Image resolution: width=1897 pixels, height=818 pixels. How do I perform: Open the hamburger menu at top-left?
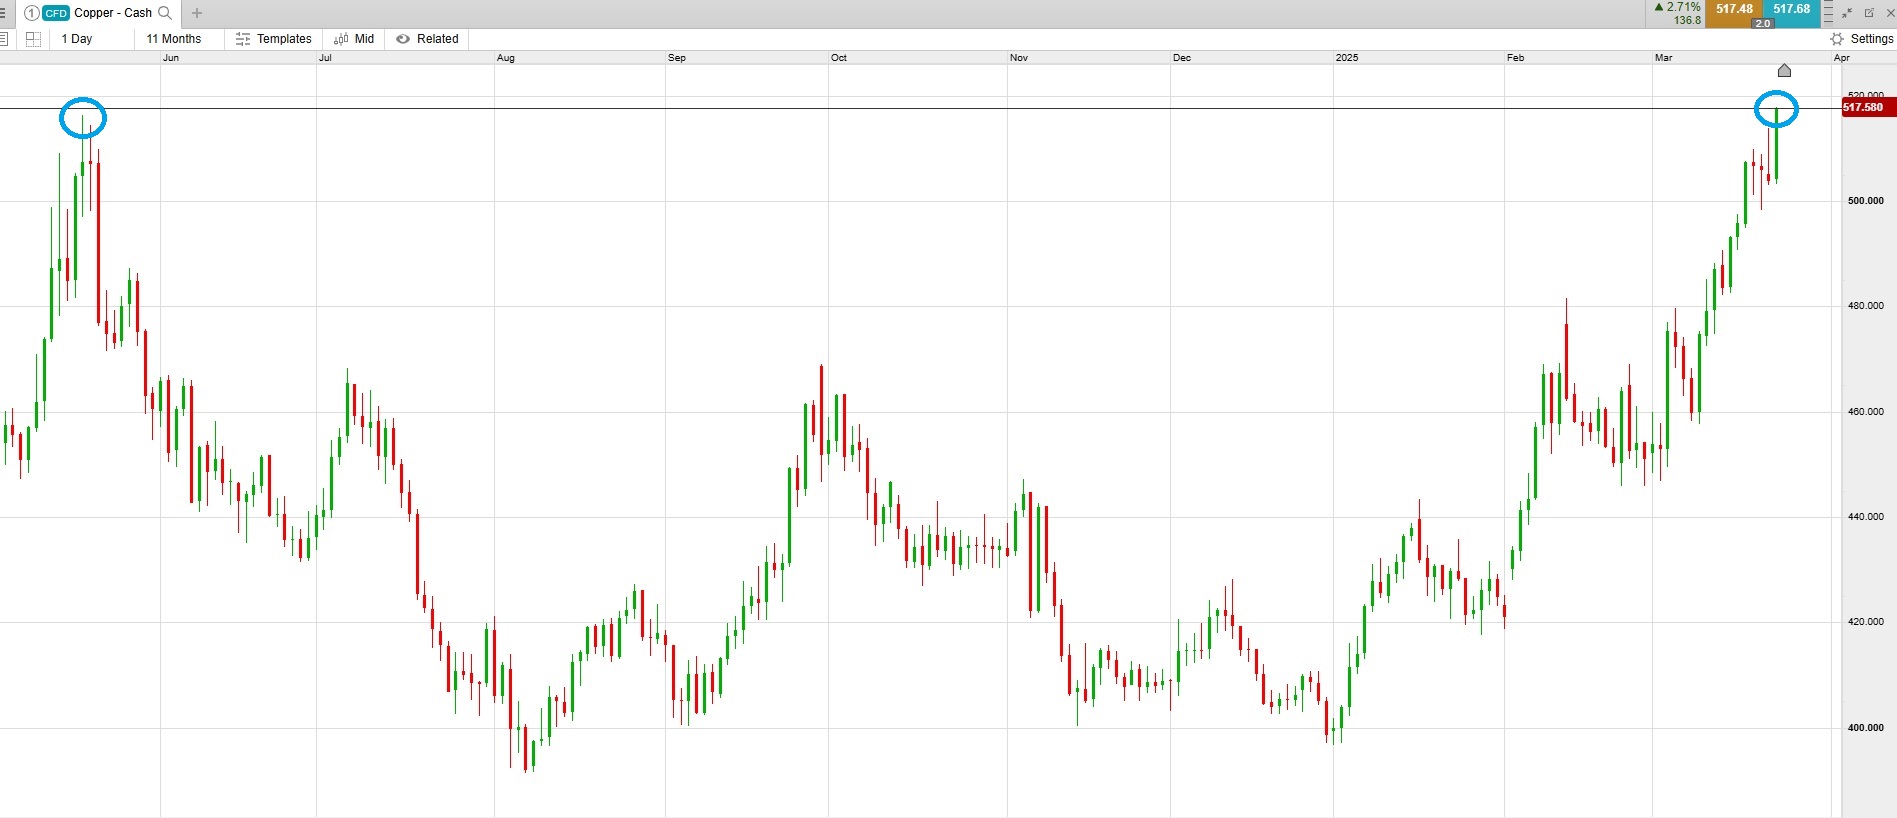click(3, 13)
